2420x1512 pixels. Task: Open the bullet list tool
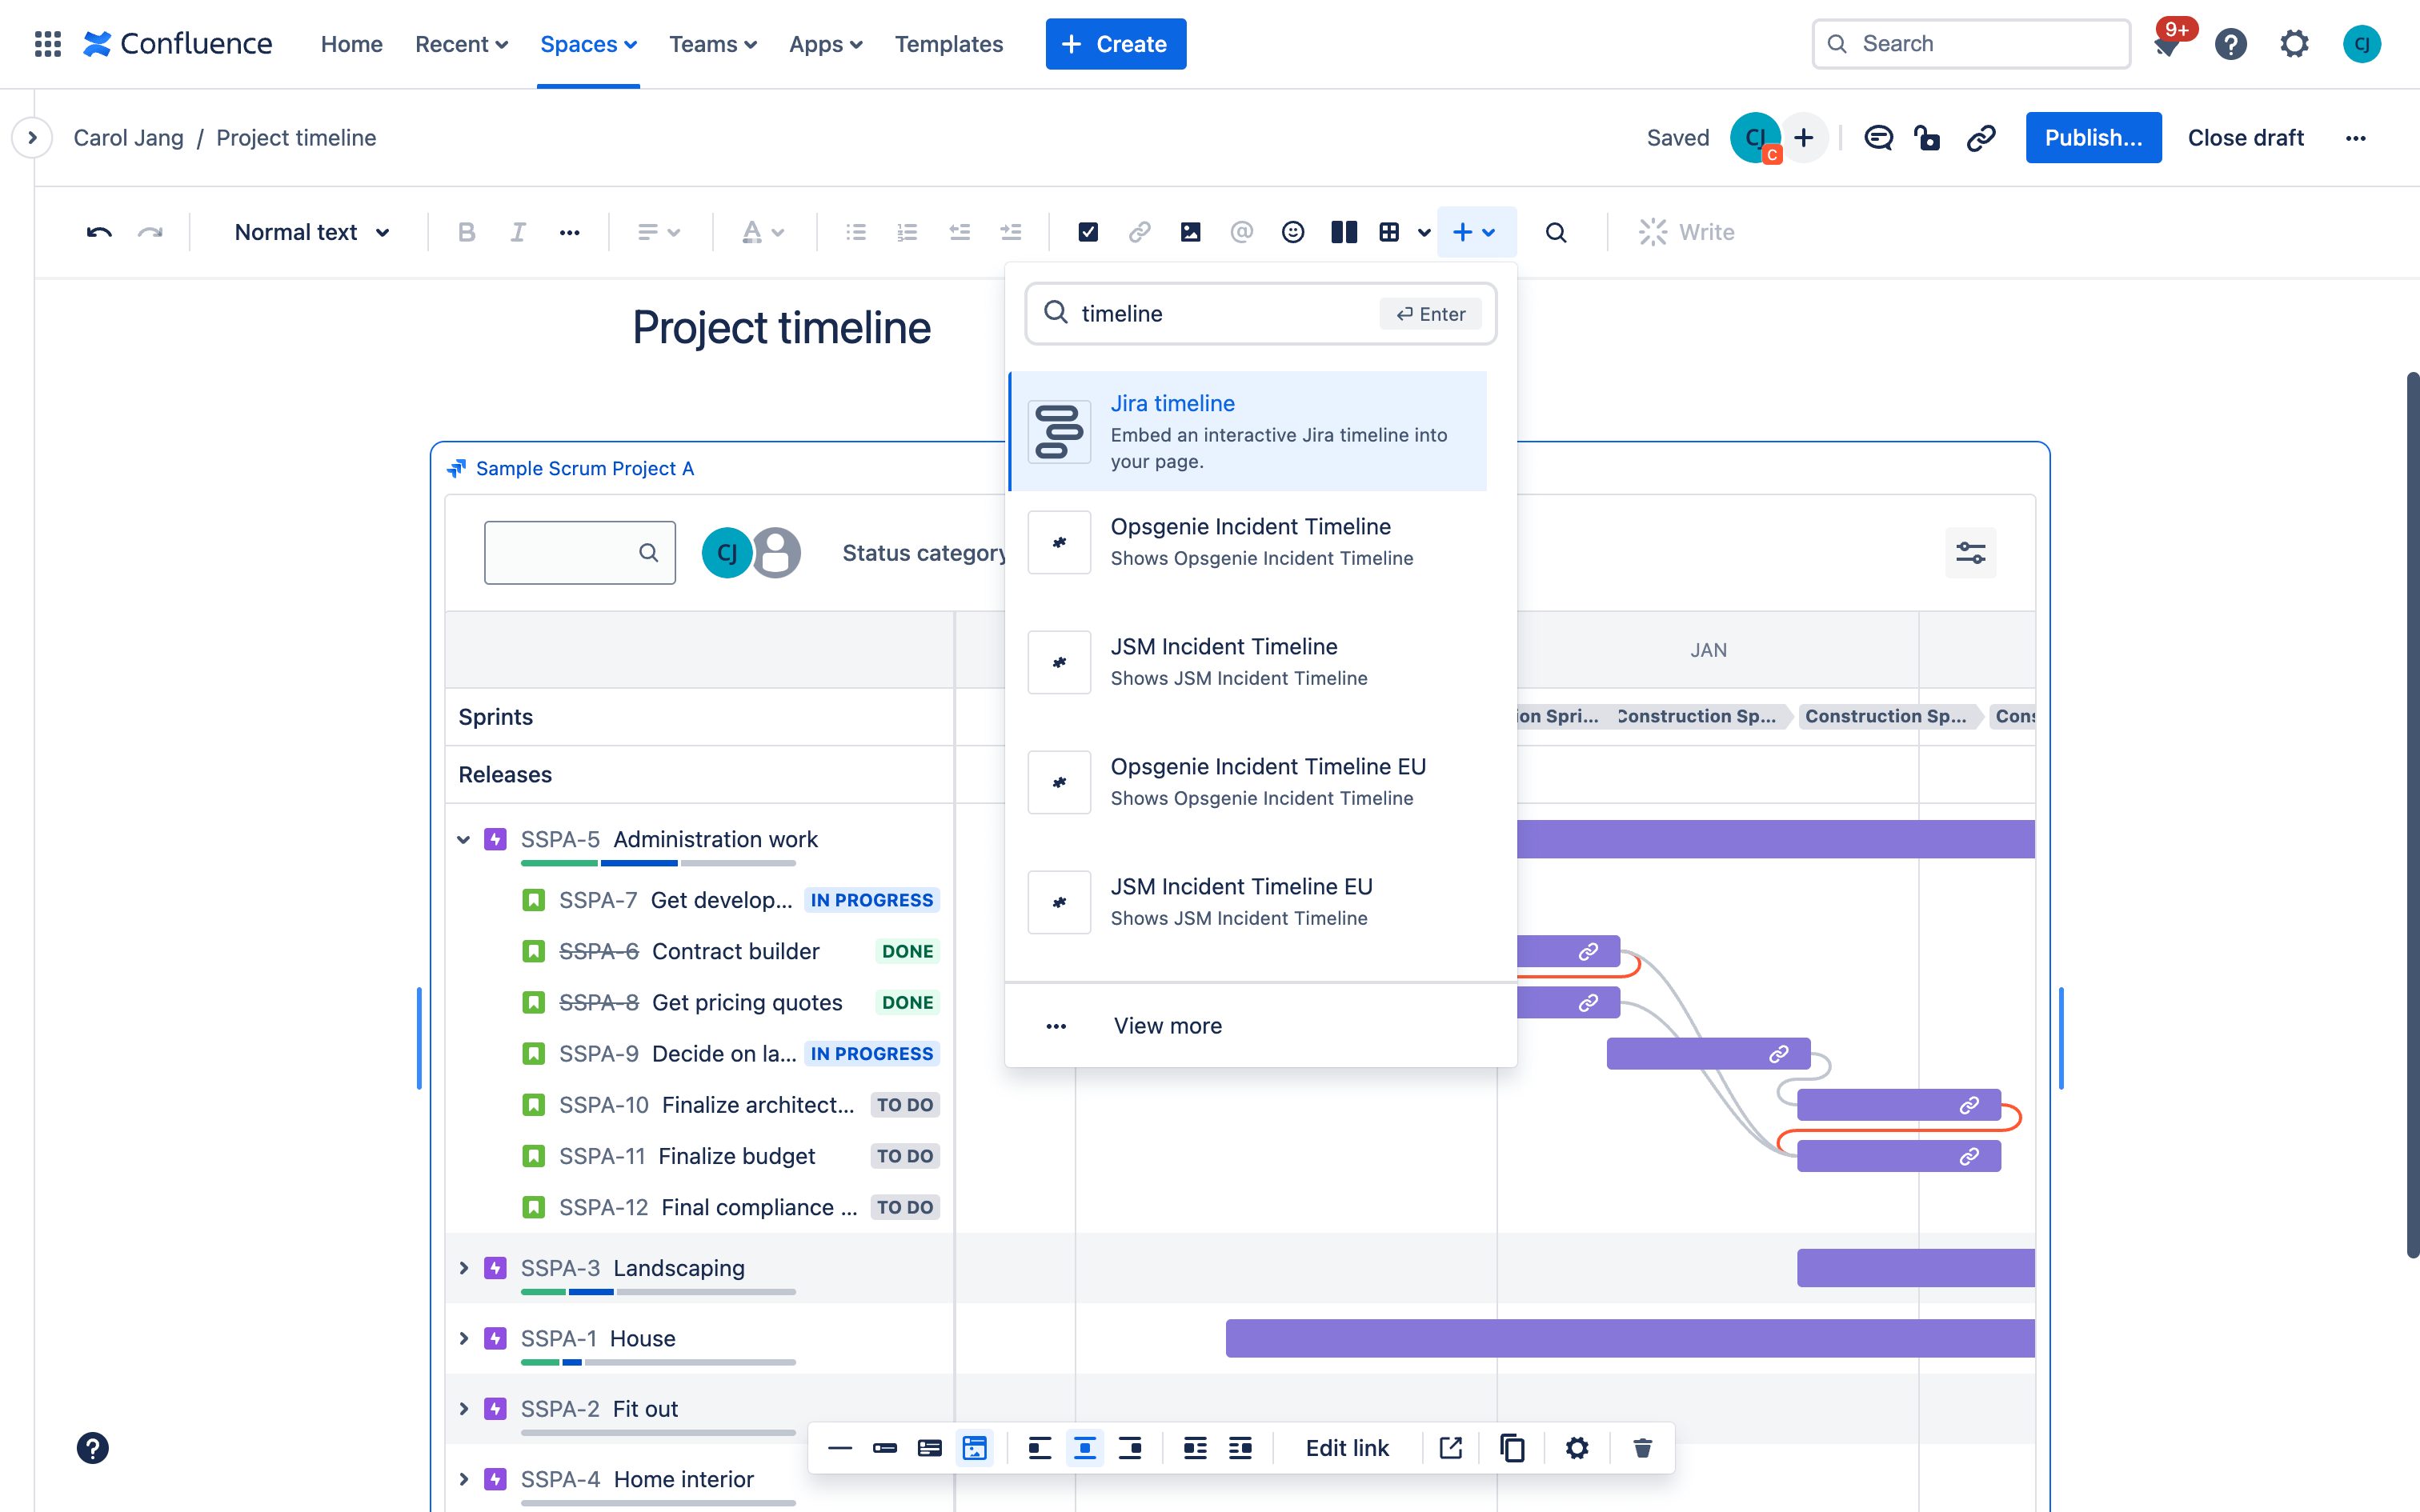(x=855, y=232)
